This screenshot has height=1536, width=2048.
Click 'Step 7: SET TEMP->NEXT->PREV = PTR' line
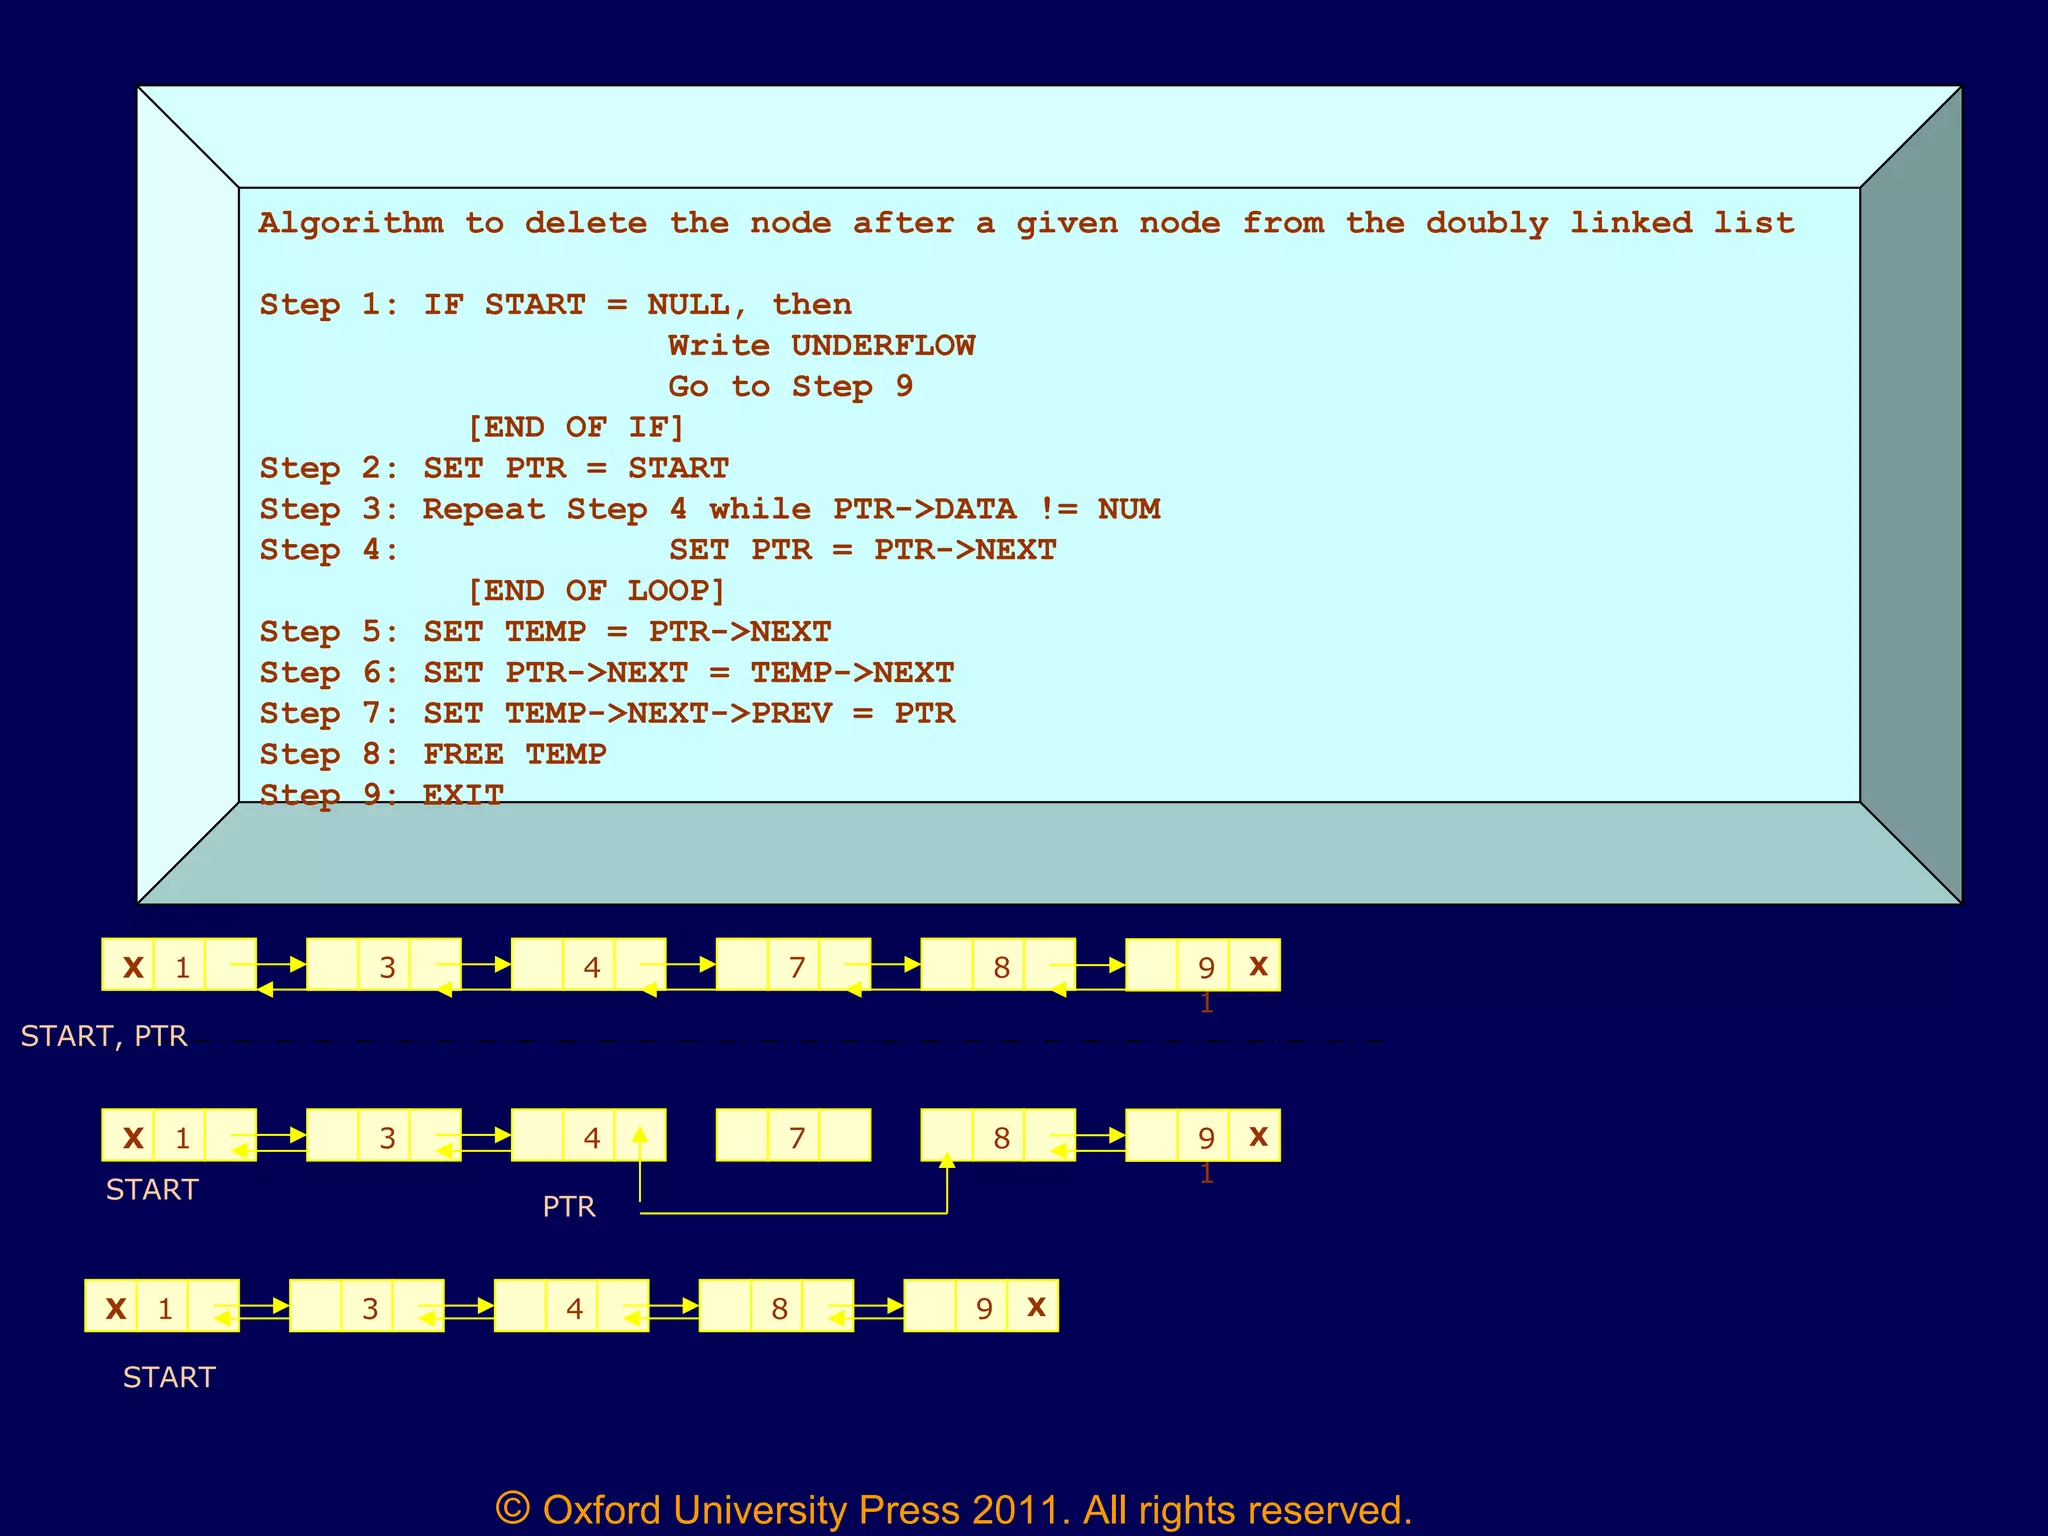tap(607, 713)
